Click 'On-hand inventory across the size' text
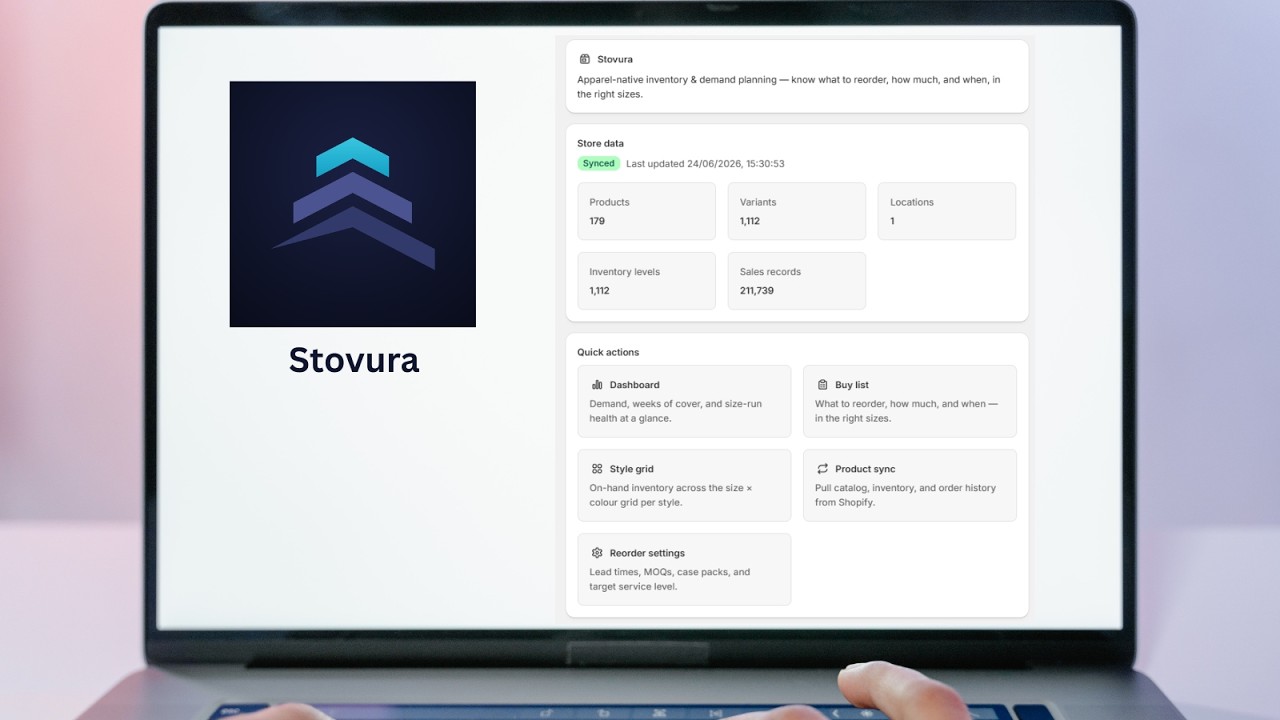The width and height of the screenshot is (1280, 720). [x=670, y=495]
